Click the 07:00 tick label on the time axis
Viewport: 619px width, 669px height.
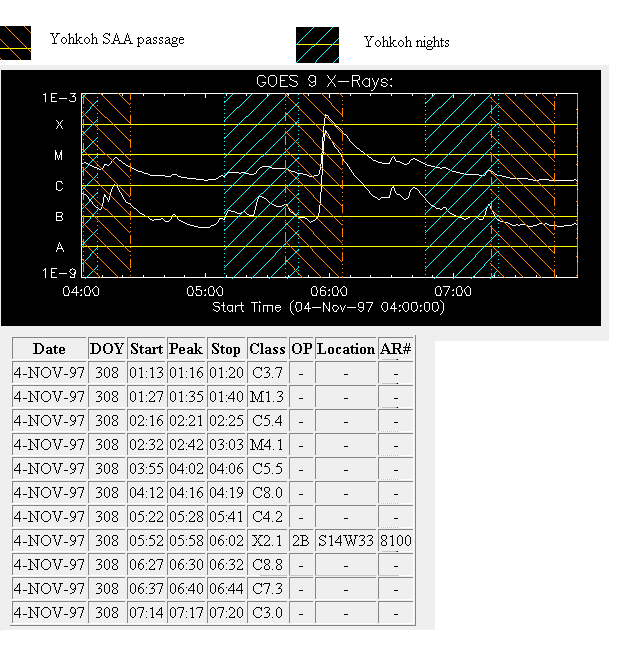tap(453, 291)
